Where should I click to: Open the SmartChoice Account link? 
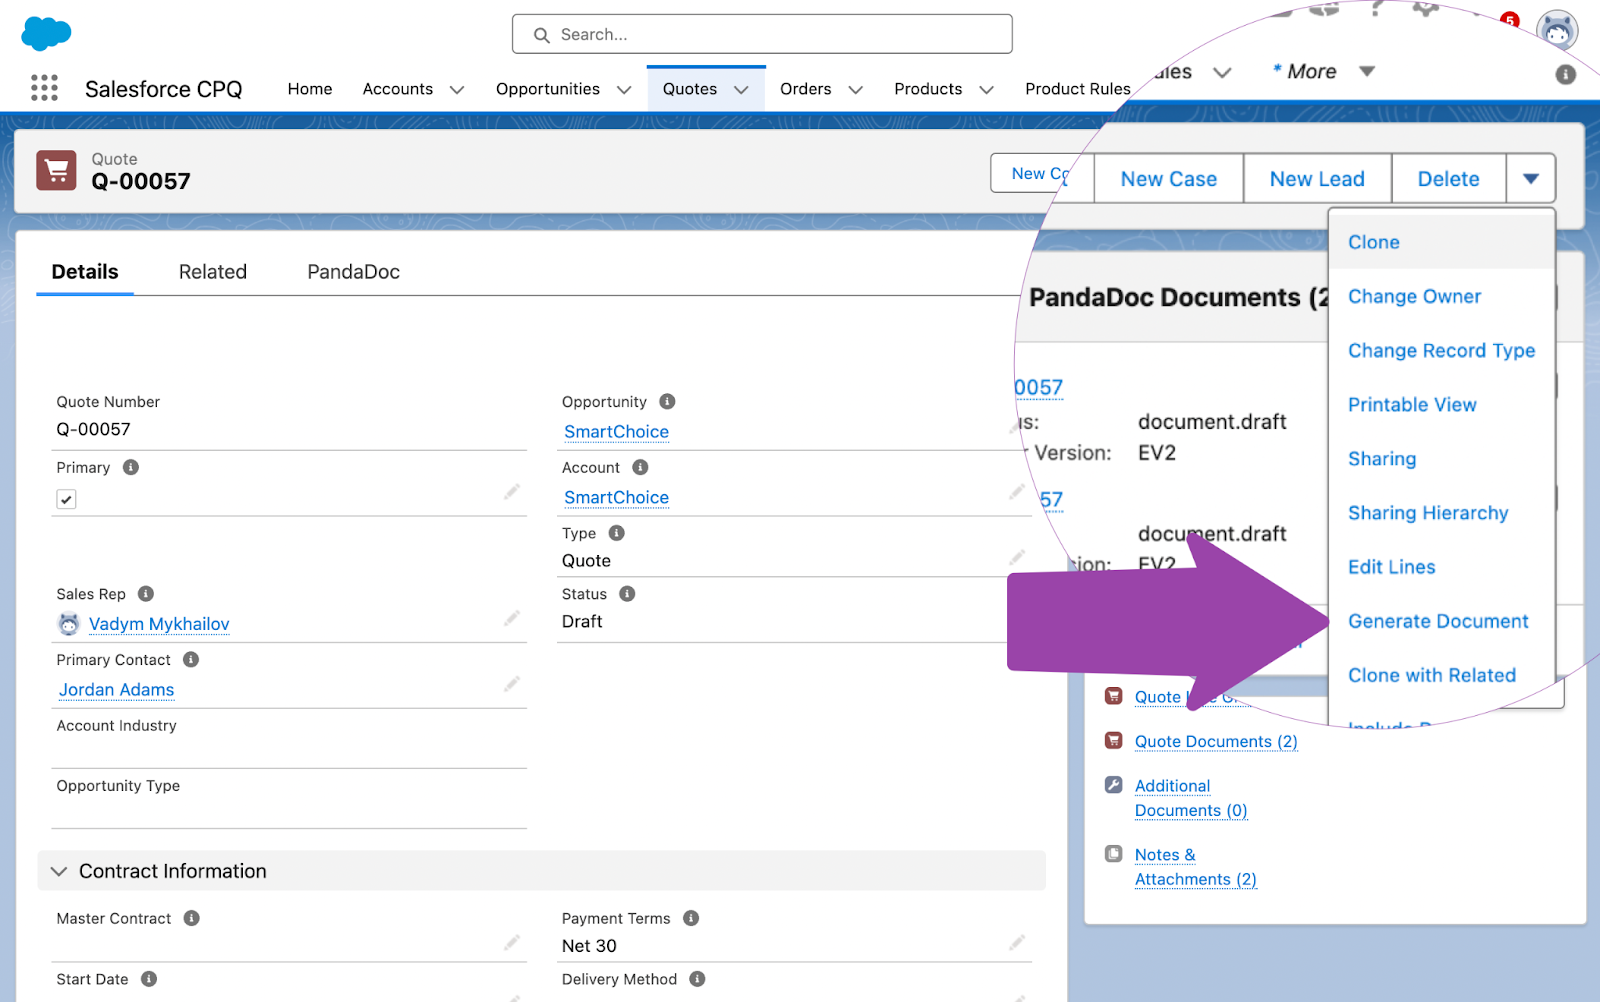click(616, 497)
